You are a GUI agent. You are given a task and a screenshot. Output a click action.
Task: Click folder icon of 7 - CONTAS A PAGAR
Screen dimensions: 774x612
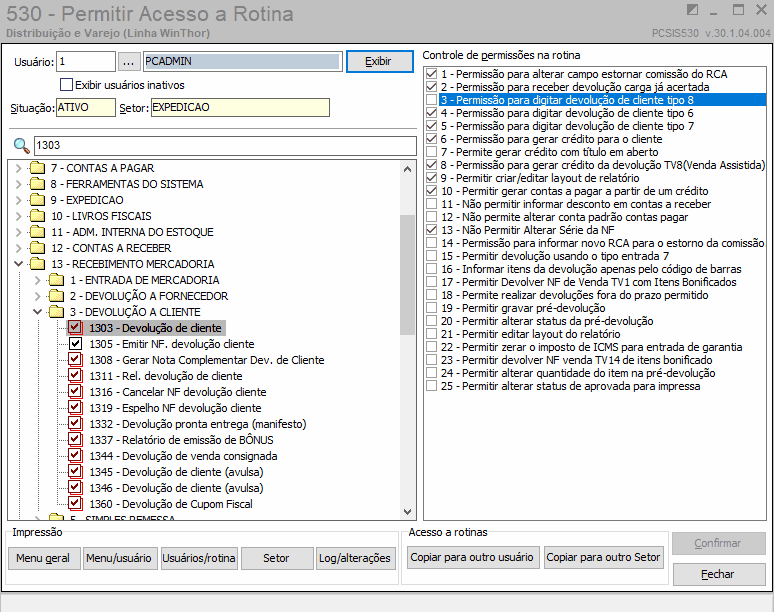tap(37, 168)
